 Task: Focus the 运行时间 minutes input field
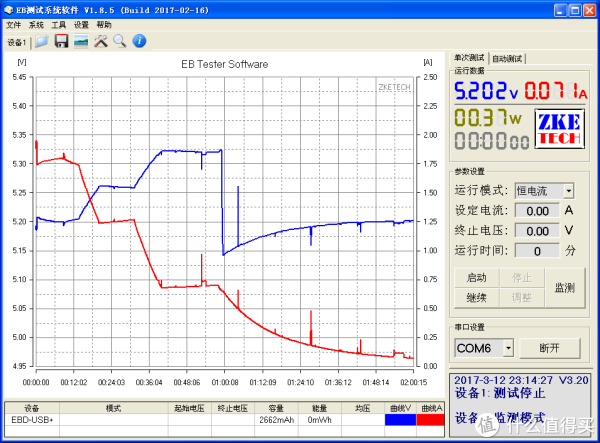tap(537, 251)
